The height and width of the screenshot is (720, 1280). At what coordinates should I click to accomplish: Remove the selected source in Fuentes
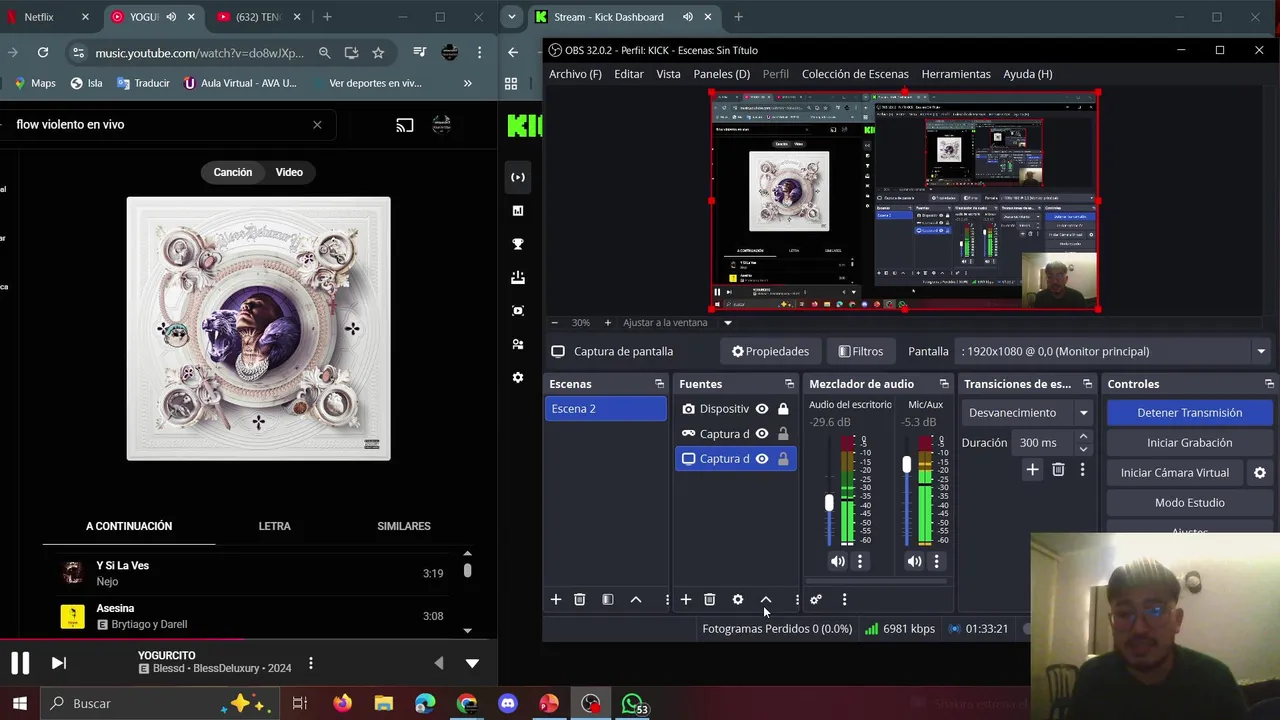pos(710,599)
